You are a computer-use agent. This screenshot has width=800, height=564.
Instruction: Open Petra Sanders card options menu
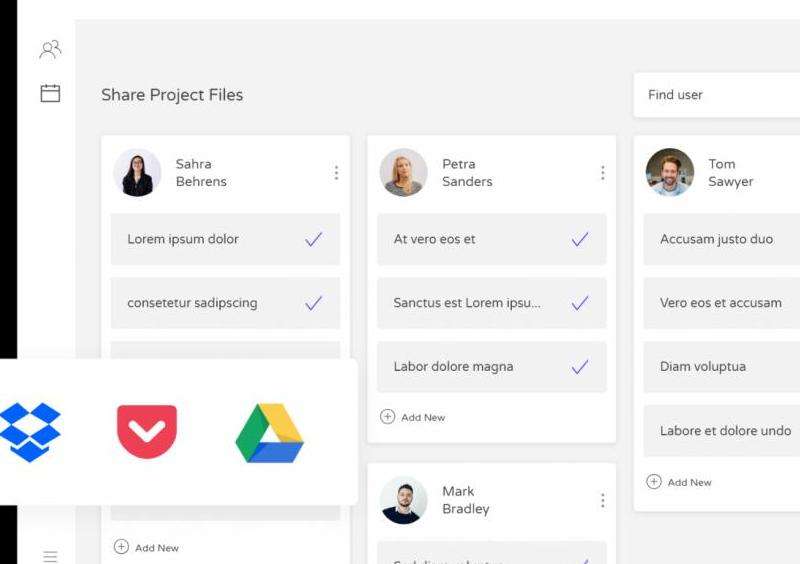(603, 173)
